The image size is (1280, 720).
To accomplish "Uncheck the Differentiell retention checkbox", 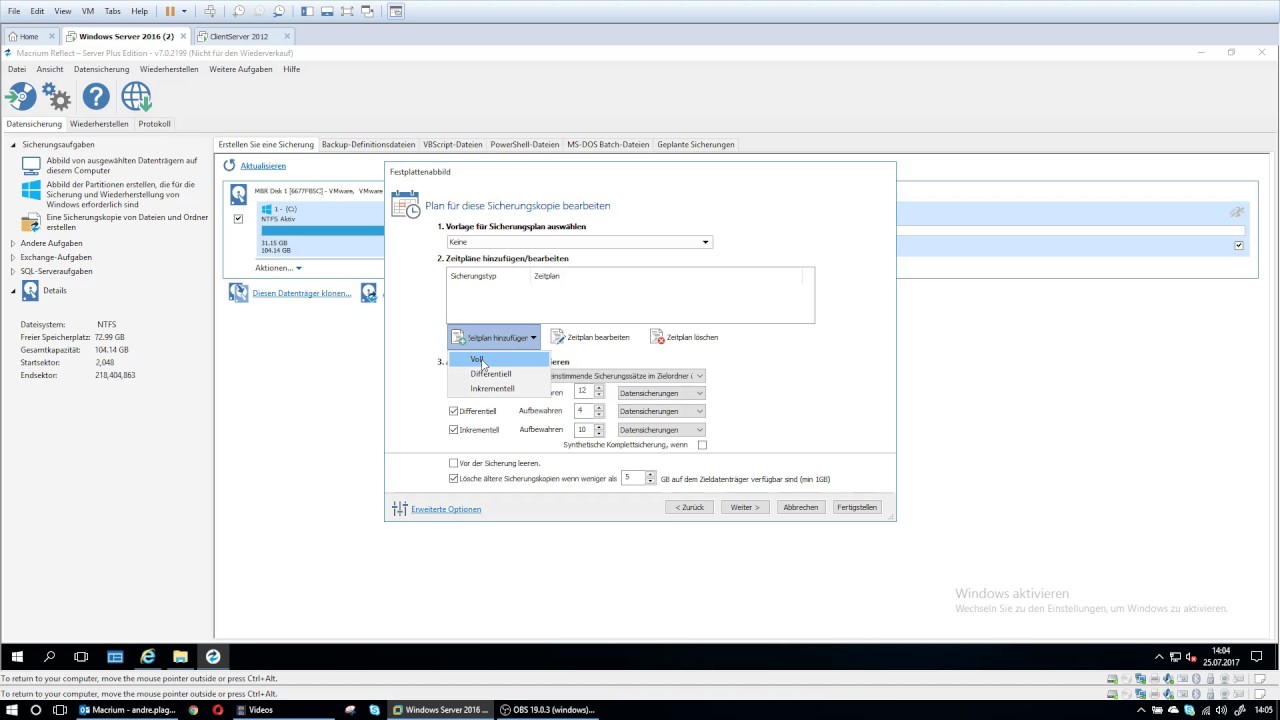I will pos(454,411).
